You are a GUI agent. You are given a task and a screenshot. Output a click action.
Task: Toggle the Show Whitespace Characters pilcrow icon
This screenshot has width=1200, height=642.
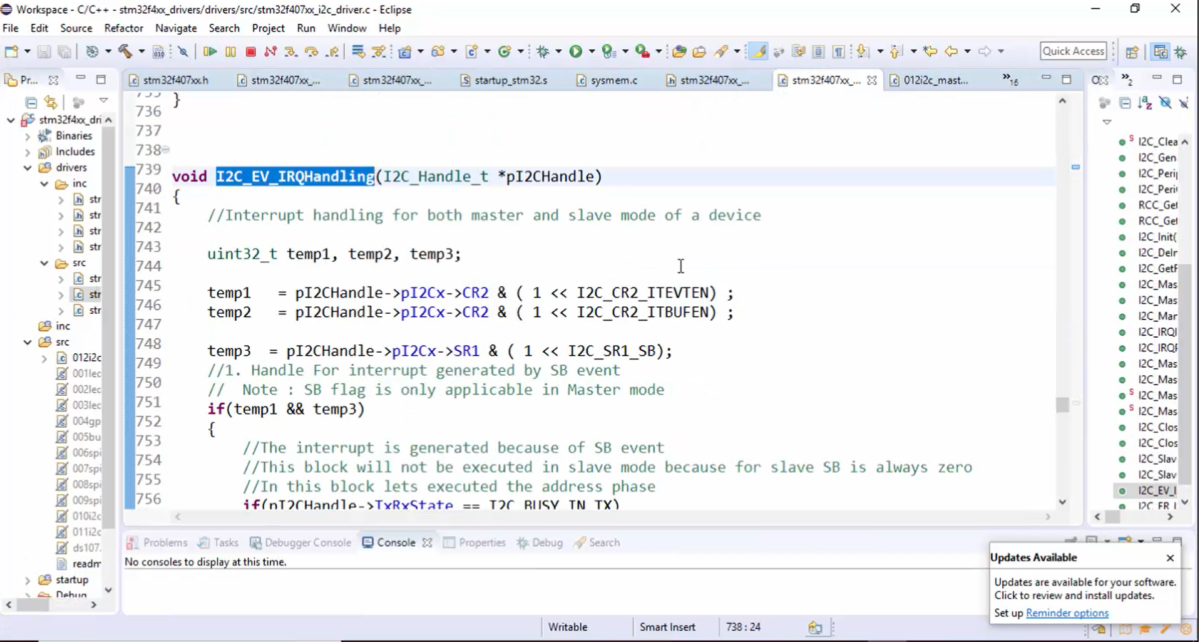coord(839,51)
